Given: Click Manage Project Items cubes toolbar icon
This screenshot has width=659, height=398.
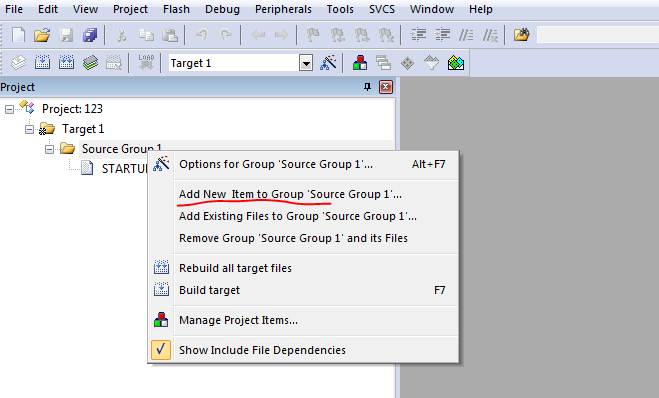Looking at the screenshot, I should pos(360,63).
